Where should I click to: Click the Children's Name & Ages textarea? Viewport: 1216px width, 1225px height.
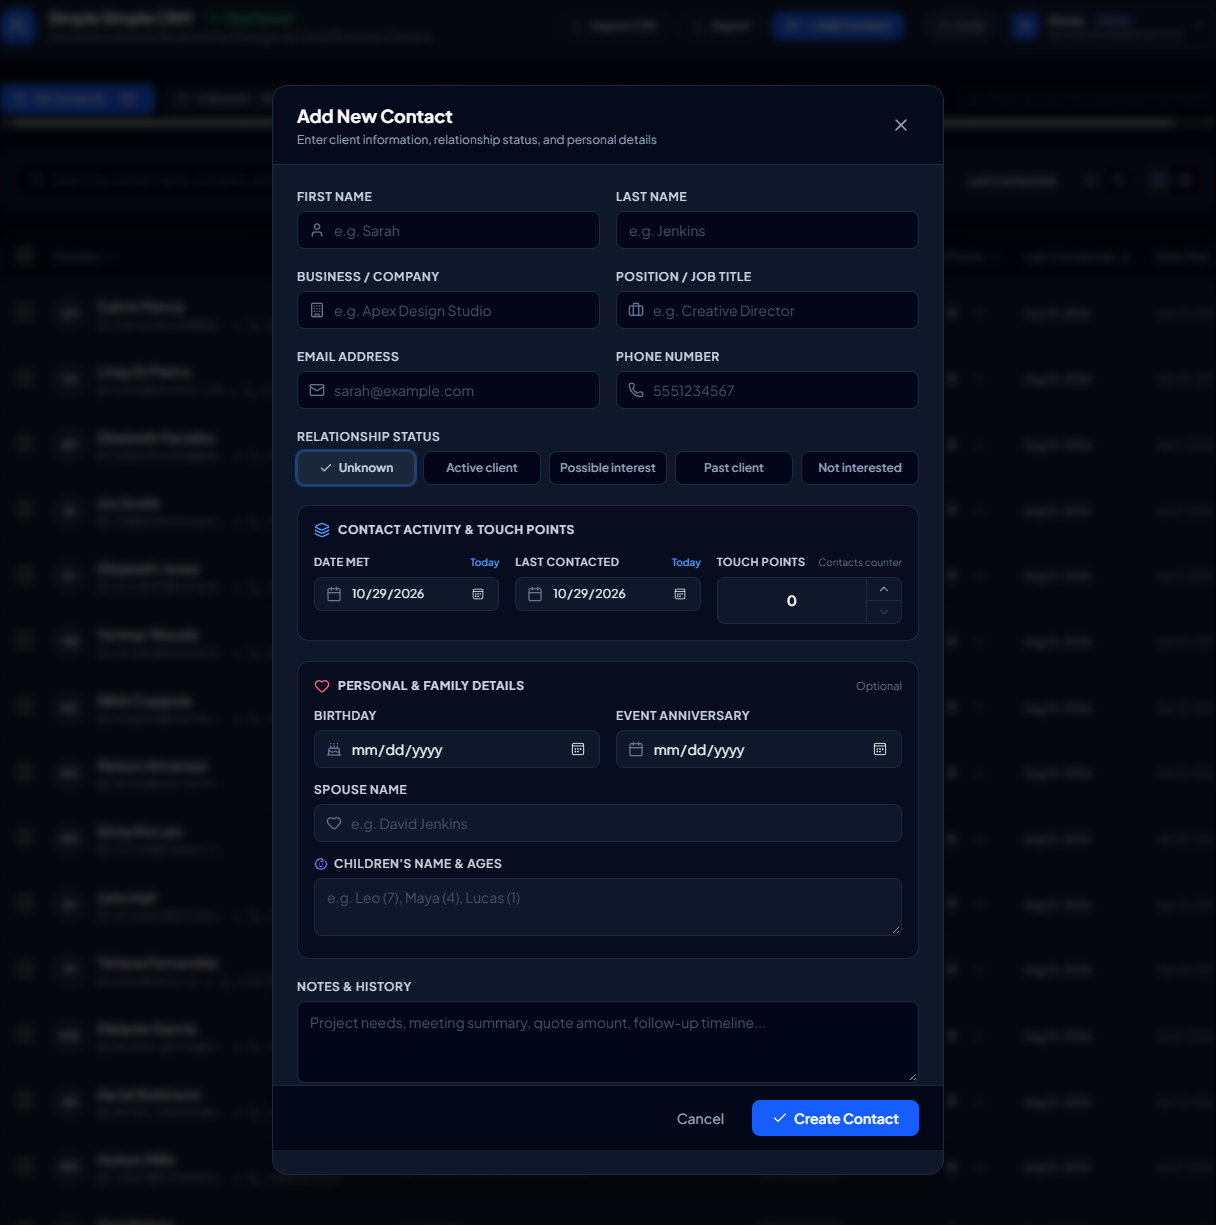click(608, 907)
